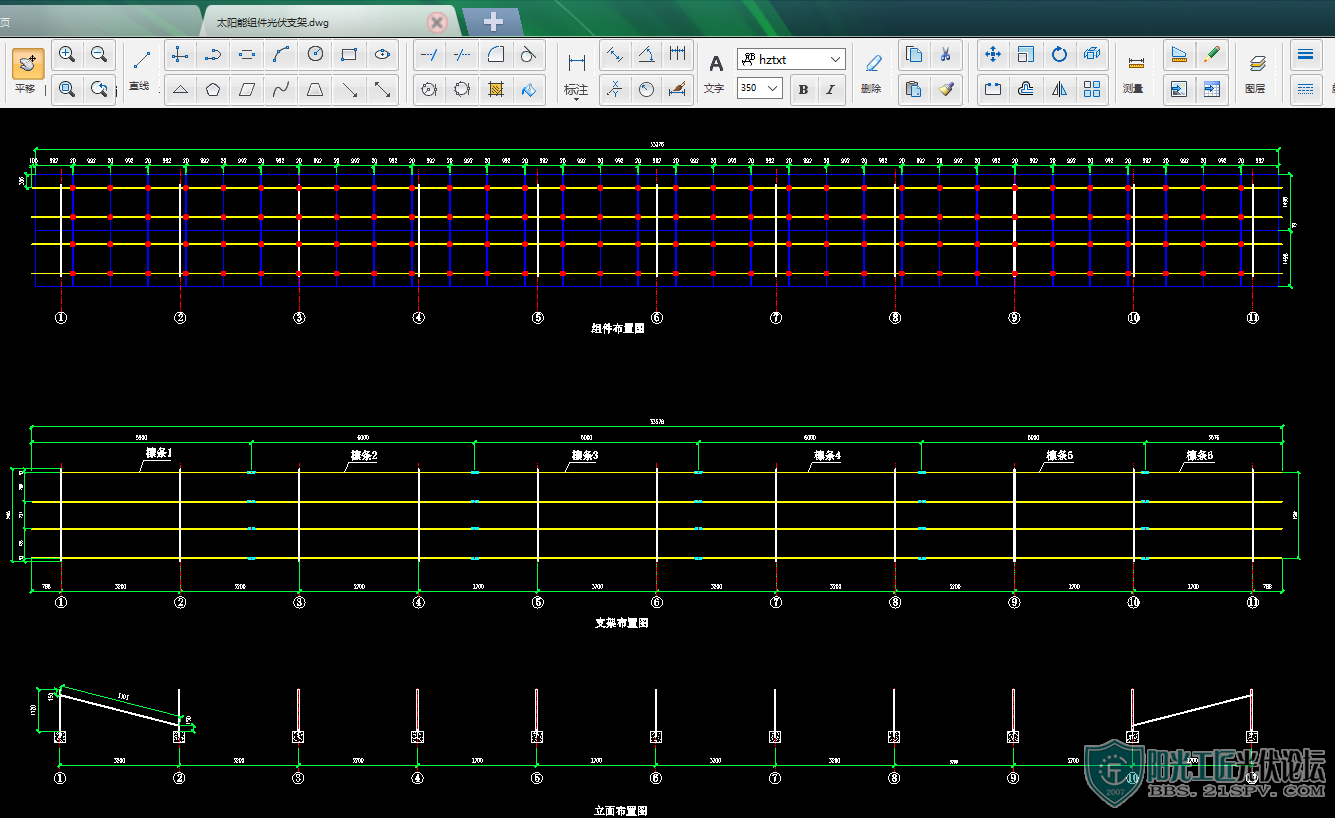
Task: Click the Delete (删除) eraser tool
Action: click(x=871, y=72)
